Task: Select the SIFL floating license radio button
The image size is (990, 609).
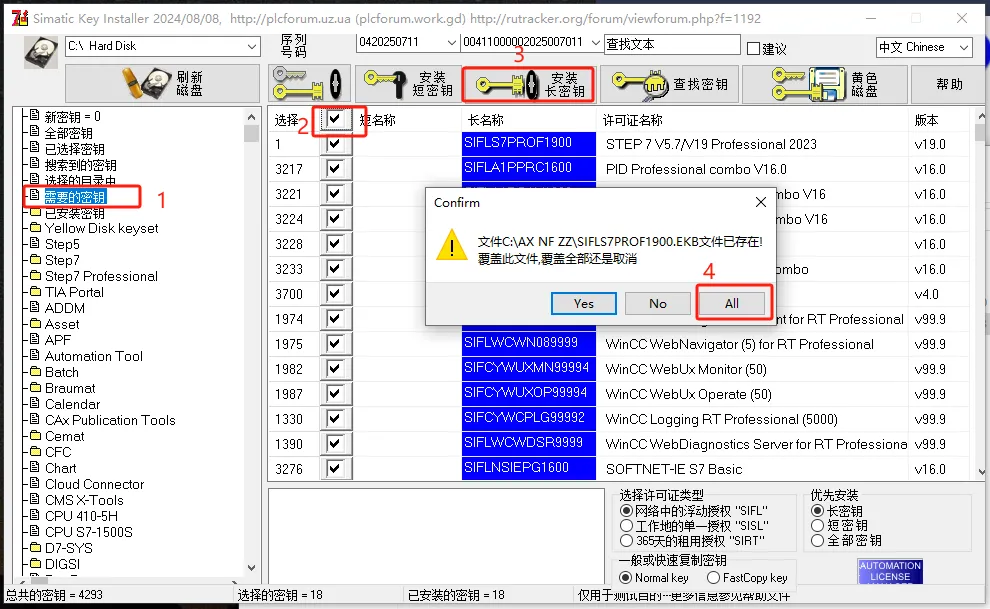Action: coord(626,511)
